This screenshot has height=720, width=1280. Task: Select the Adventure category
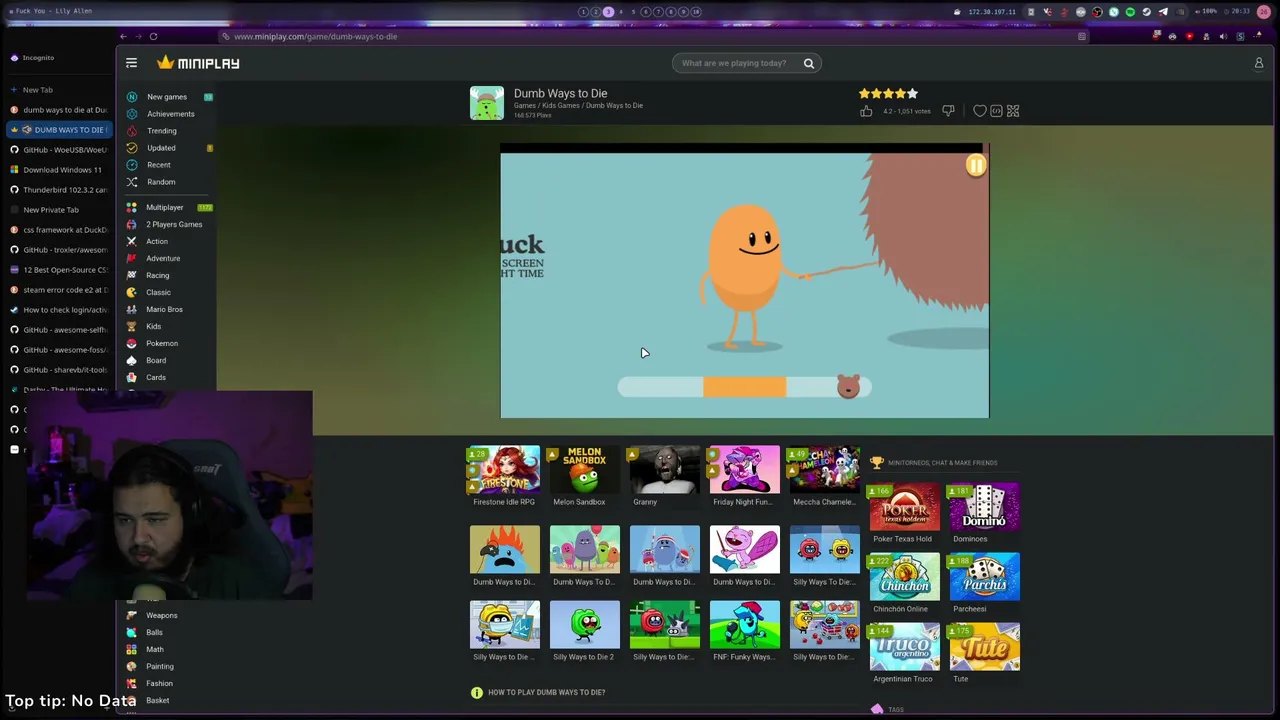163,258
